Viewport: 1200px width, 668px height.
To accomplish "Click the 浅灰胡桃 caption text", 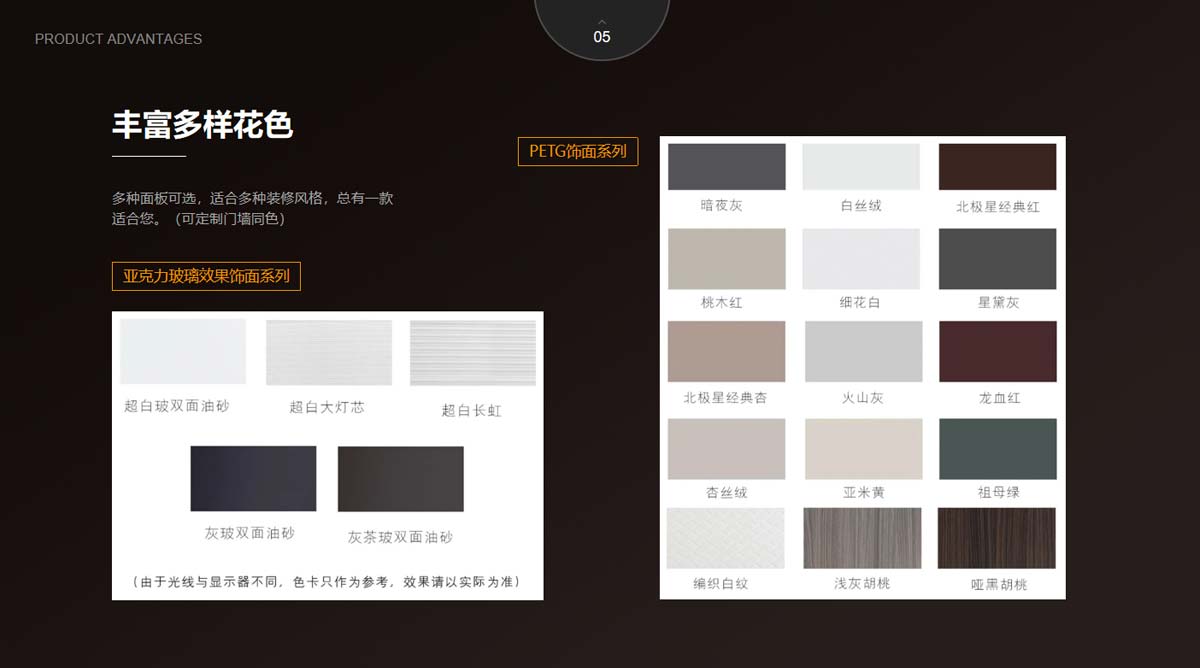I will coord(862,583).
